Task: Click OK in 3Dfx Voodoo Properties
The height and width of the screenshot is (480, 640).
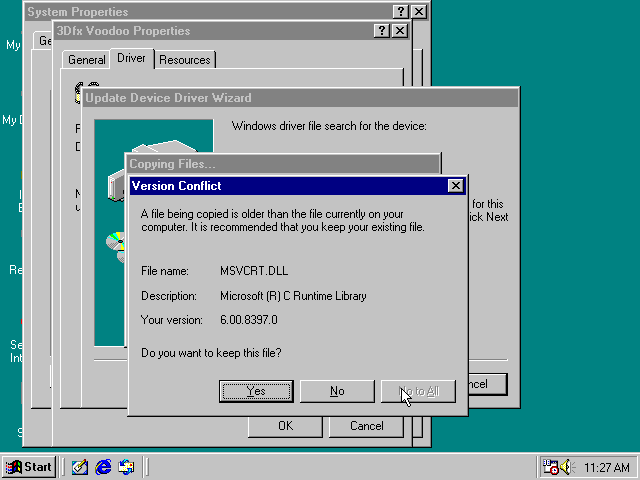Action: pos(285,426)
